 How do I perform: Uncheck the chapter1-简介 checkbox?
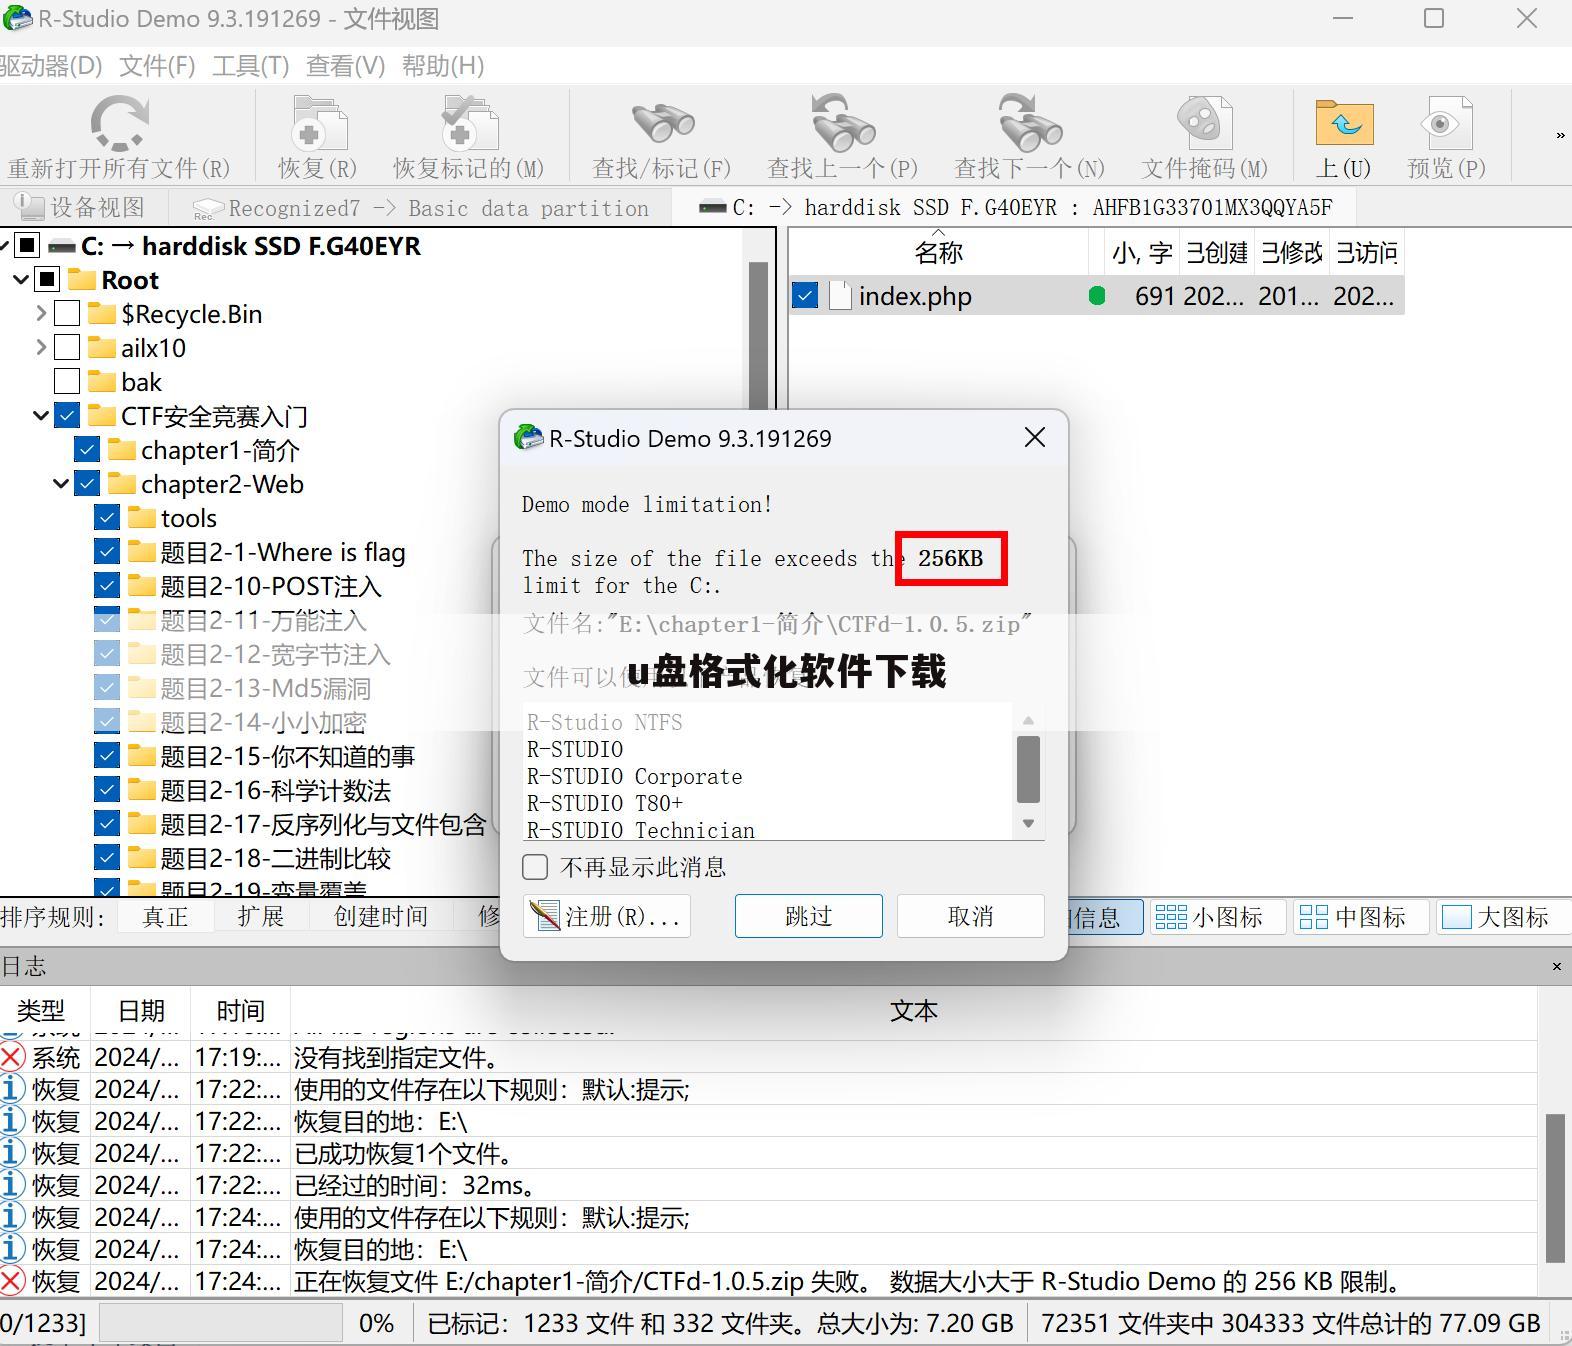click(87, 450)
